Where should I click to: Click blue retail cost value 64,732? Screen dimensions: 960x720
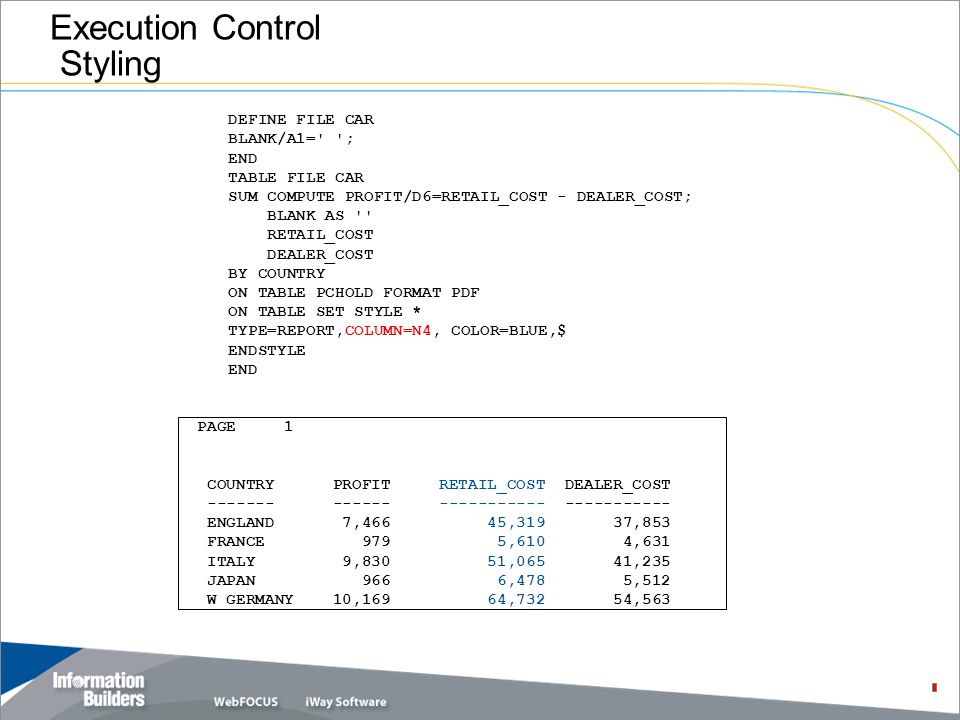[516, 599]
